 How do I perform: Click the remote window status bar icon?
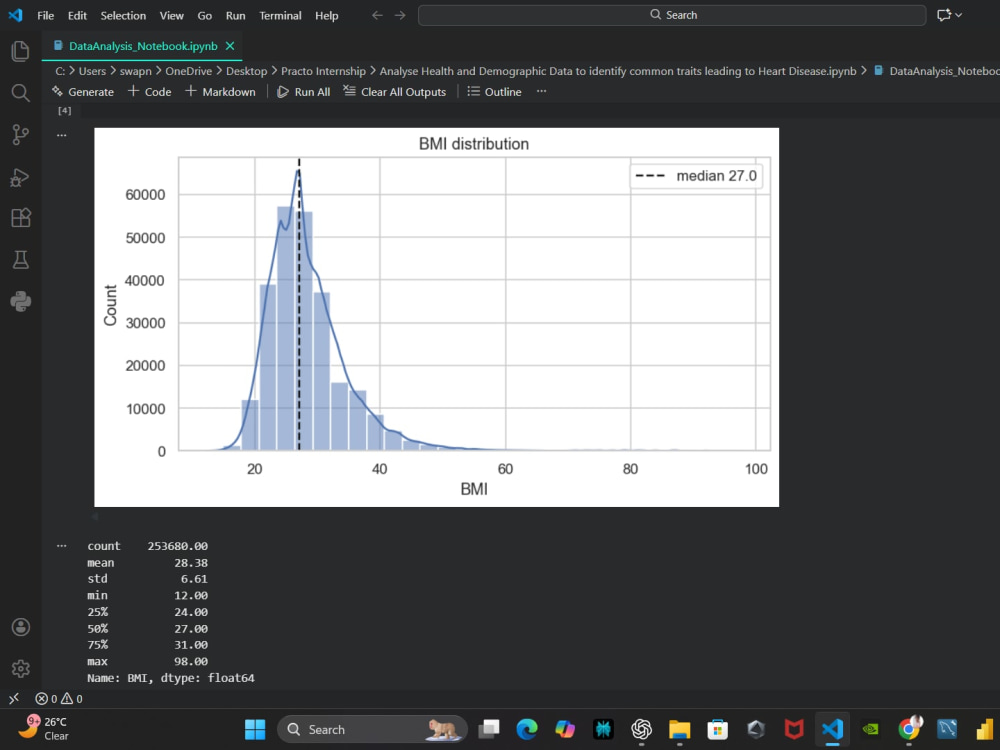(14, 699)
